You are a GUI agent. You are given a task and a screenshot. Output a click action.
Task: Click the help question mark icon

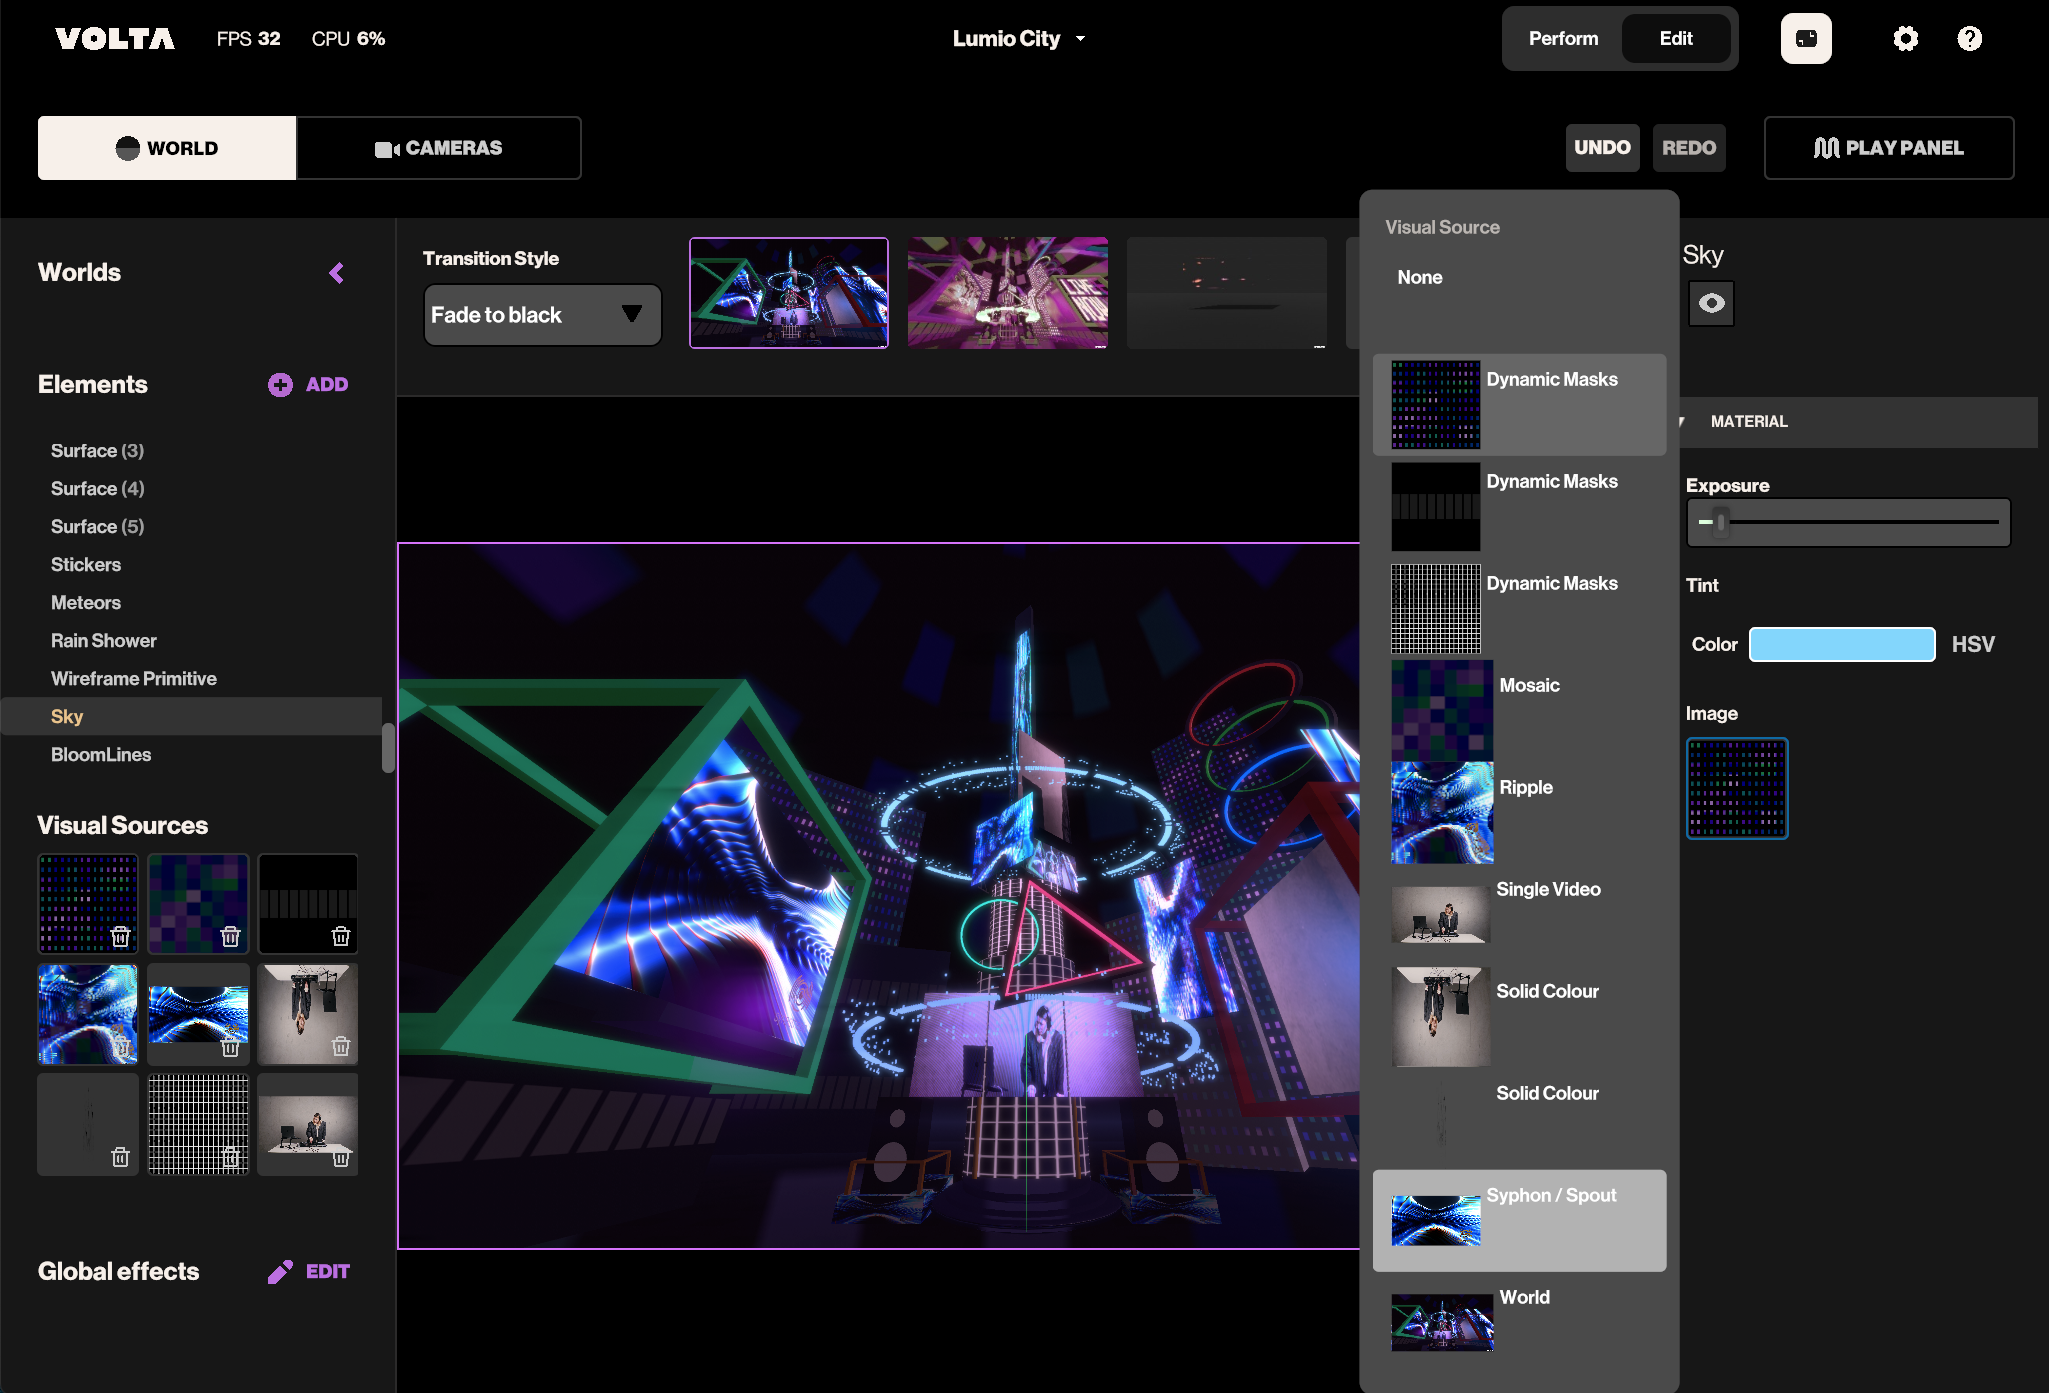1969,39
